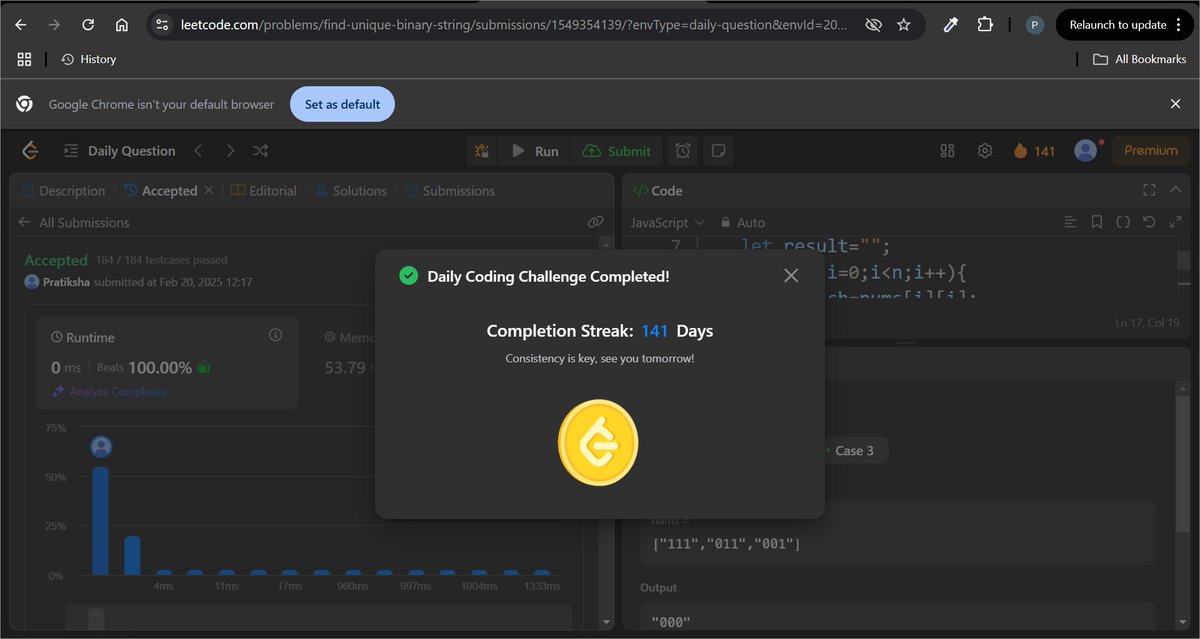Click the bookmark icon in code editor
The width and height of the screenshot is (1200, 639).
1096,222
